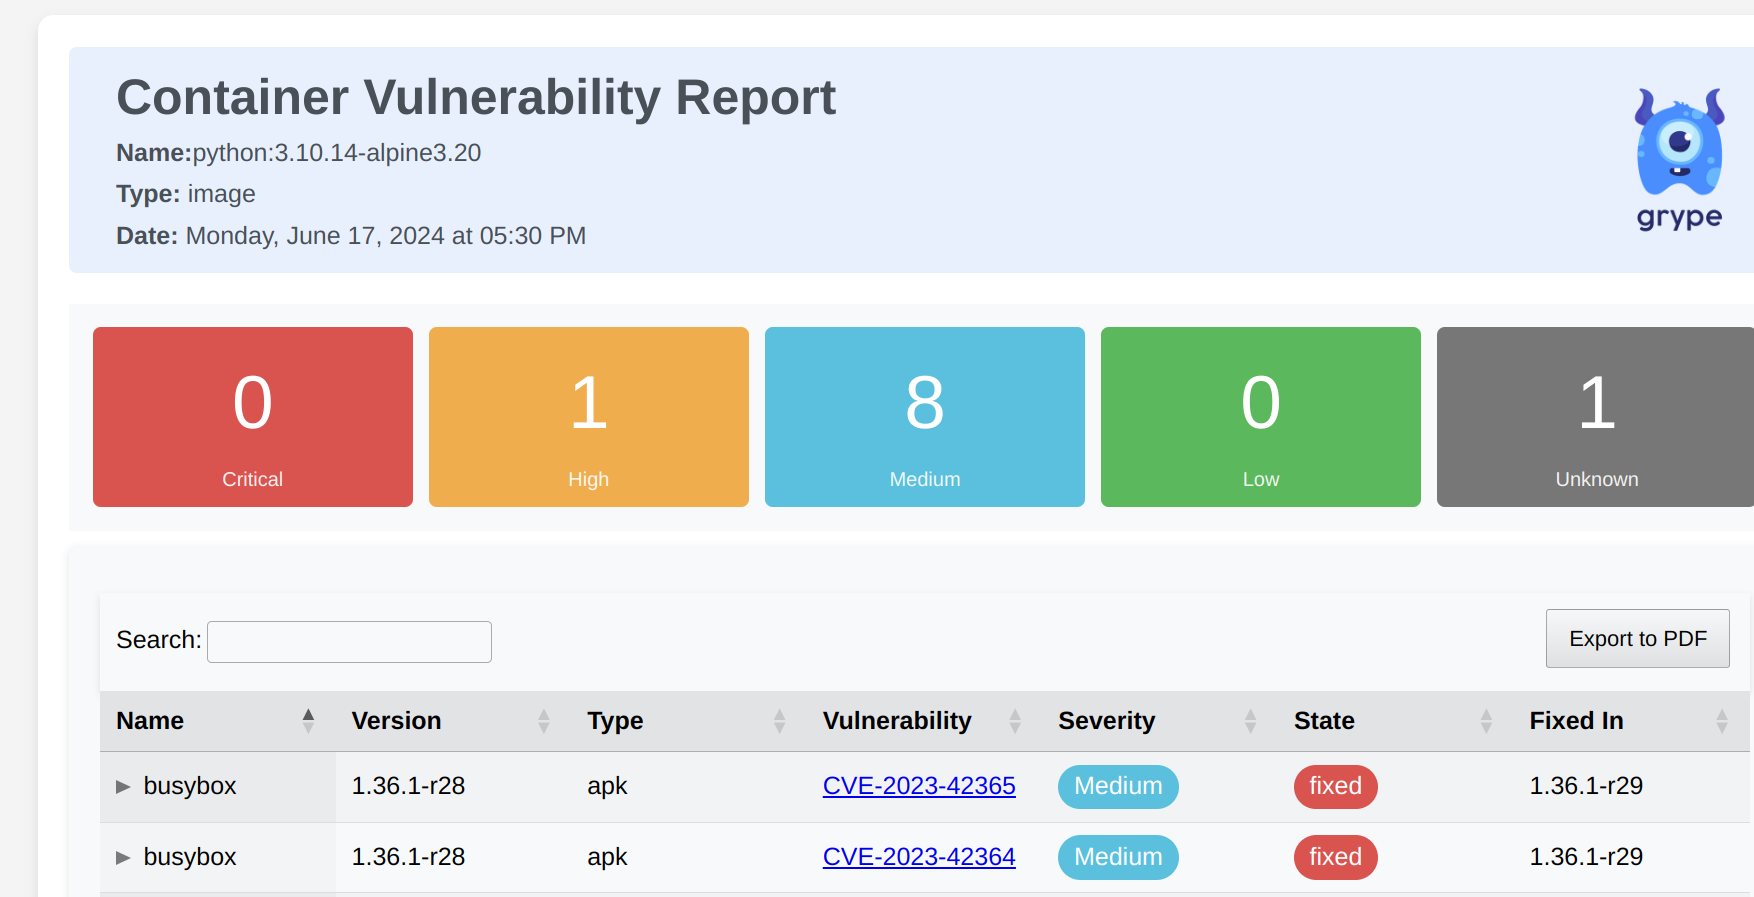The width and height of the screenshot is (1754, 897).
Task: Sort table by Fixed In column
Action: [x=1576, y=721]
